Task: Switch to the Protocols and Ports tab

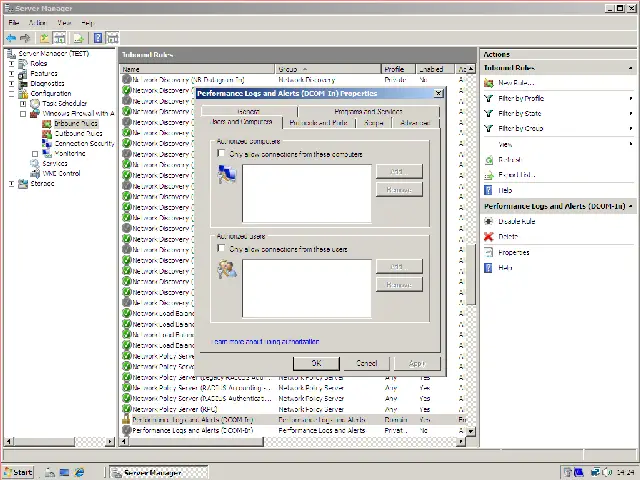Action: pyautogui.click(x=318, y=122)
